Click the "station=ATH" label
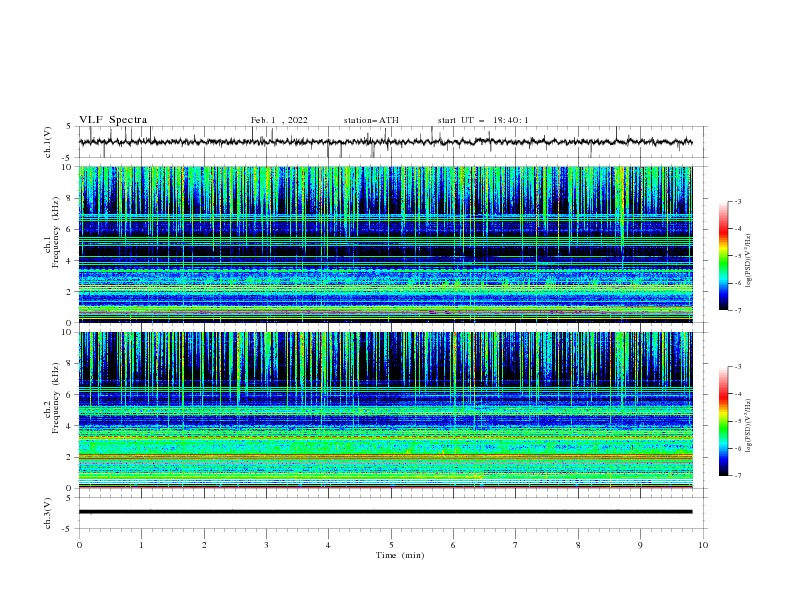The height and width of the screenshot is (612, 792). (371, 120)
